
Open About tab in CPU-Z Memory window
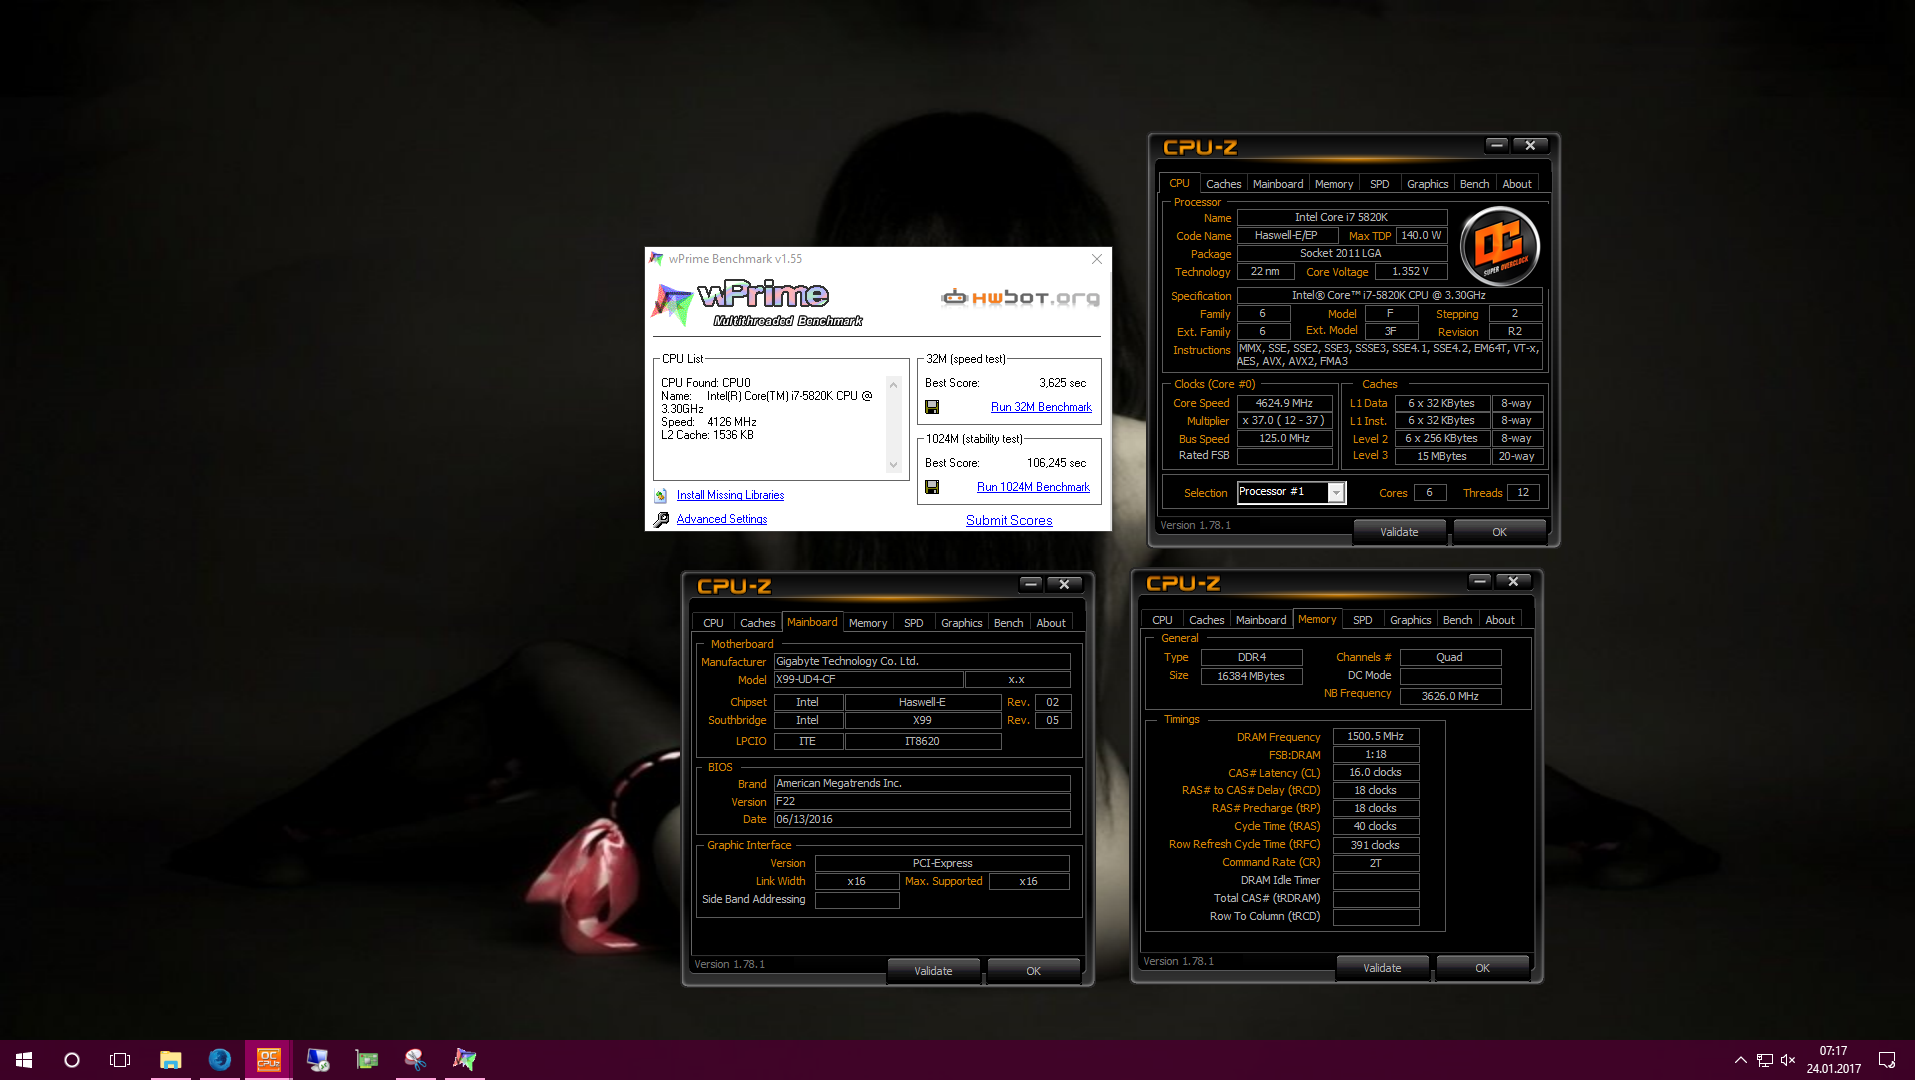pyautogui.click(x=1499, y=620)
